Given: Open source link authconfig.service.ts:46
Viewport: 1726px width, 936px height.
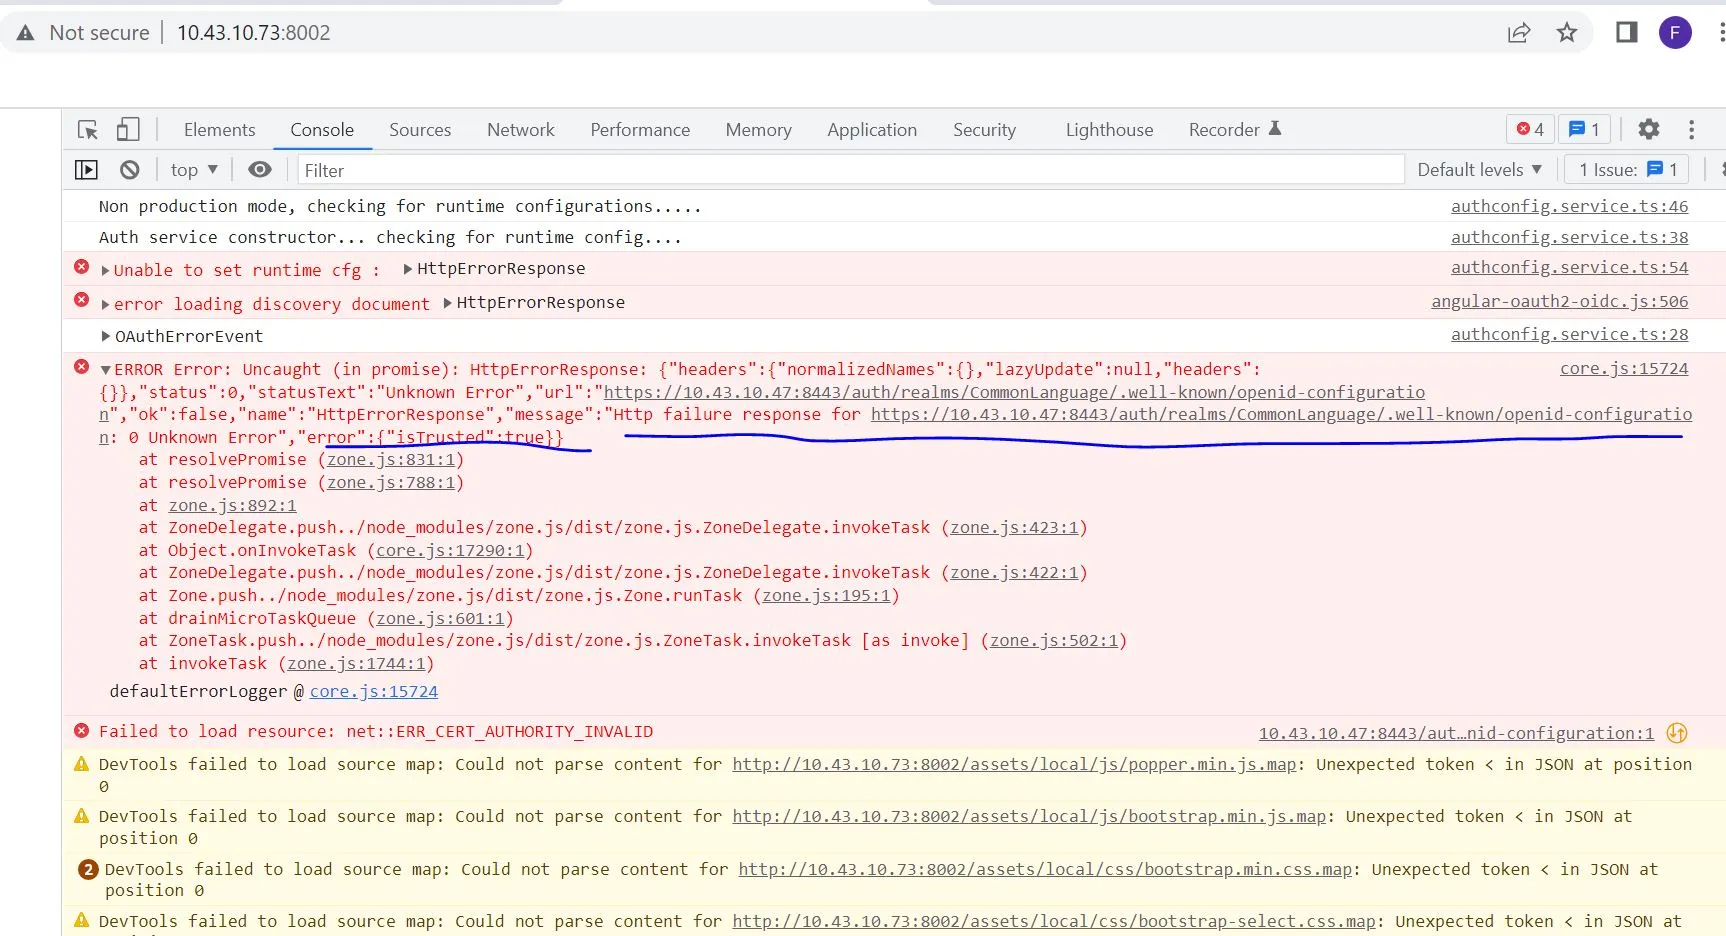Looking at the screenshot, I should (x=1570, y=206).
